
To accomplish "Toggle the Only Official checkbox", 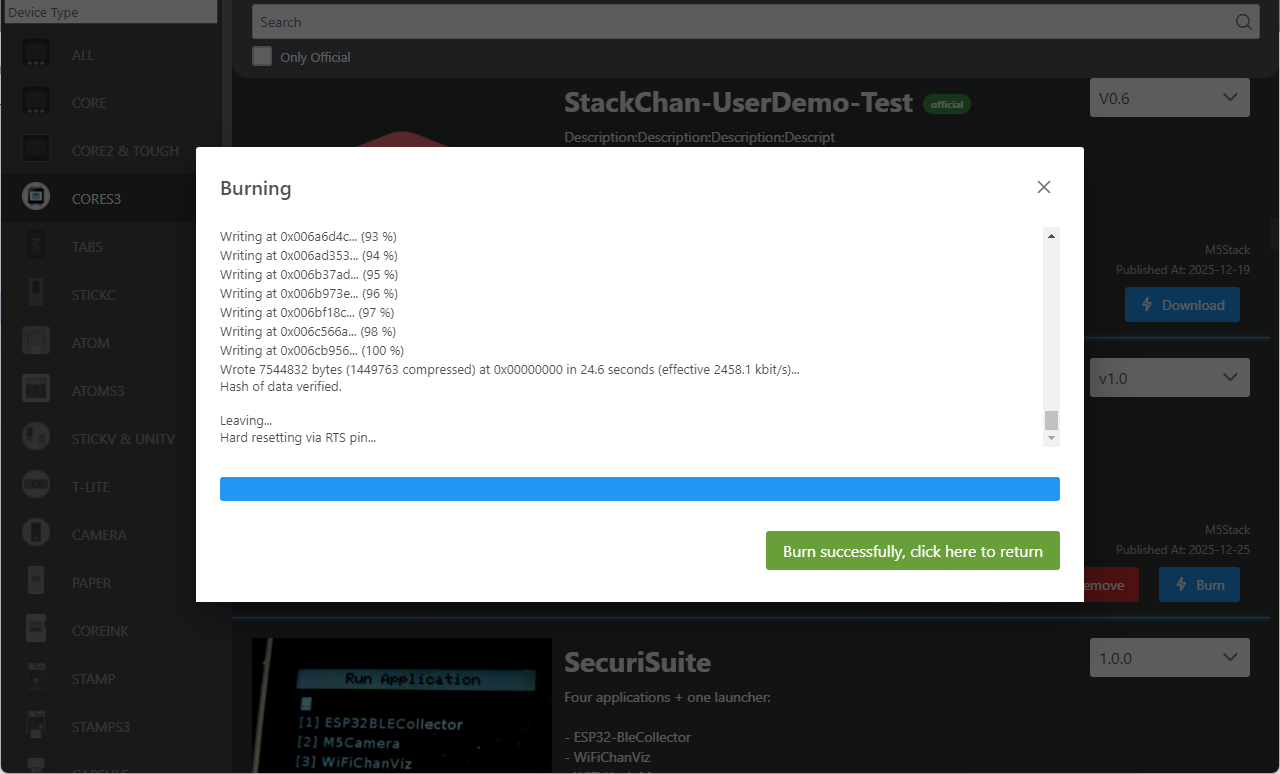I will (262, 56).
